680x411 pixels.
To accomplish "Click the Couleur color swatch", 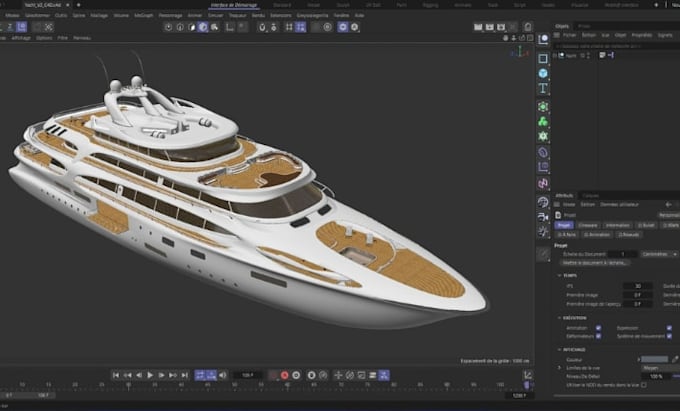I will (654, 359).
